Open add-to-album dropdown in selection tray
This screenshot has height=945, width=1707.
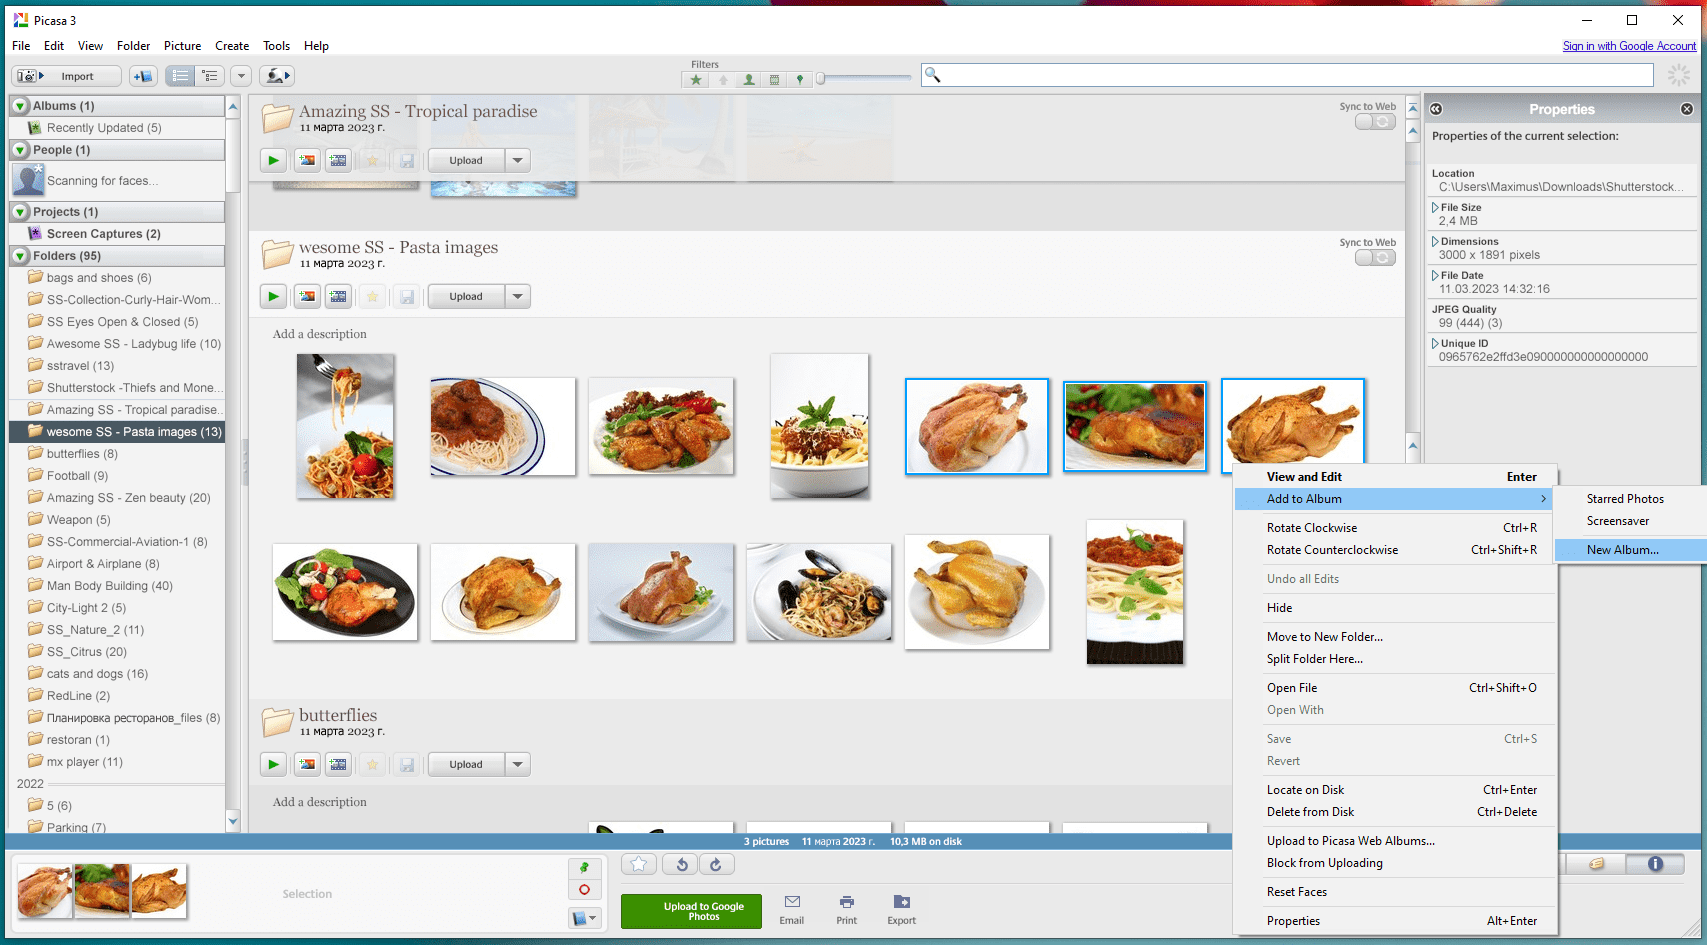(x=584, y=918)
